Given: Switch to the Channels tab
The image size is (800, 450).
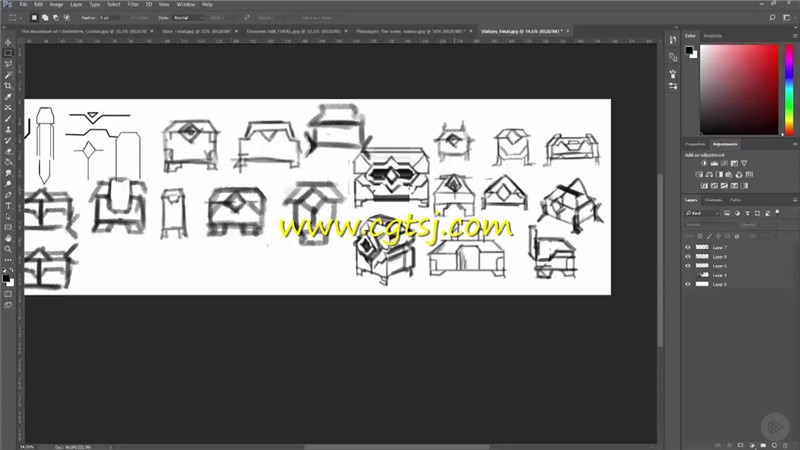Looking at the screenshot, I should [x=713, y=200].
